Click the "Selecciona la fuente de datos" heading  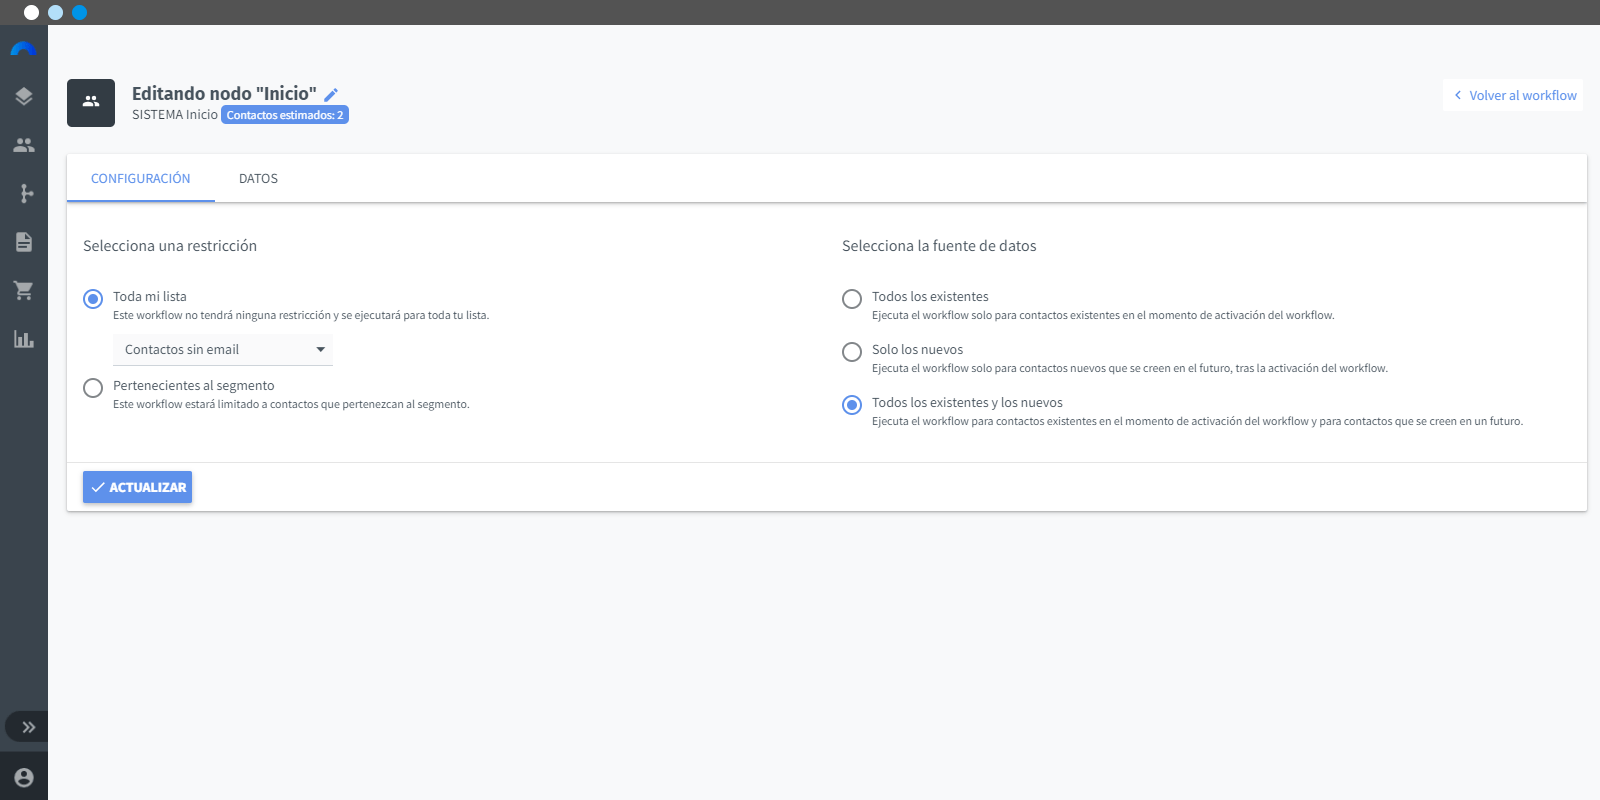pyautogui.click(x=939, y=246)
